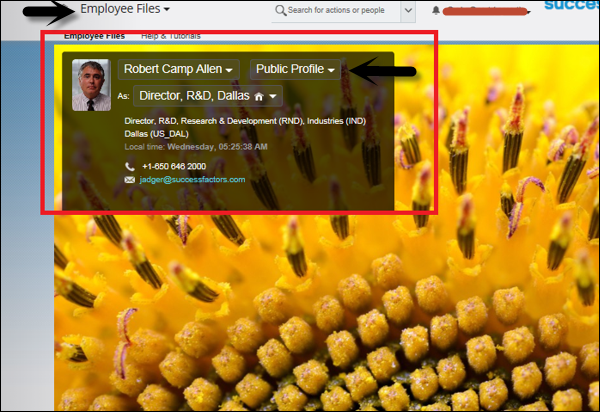Open notifications bell icon
Image resolution: width=600 pixels, height=412 pixels.
pos(436,11)
